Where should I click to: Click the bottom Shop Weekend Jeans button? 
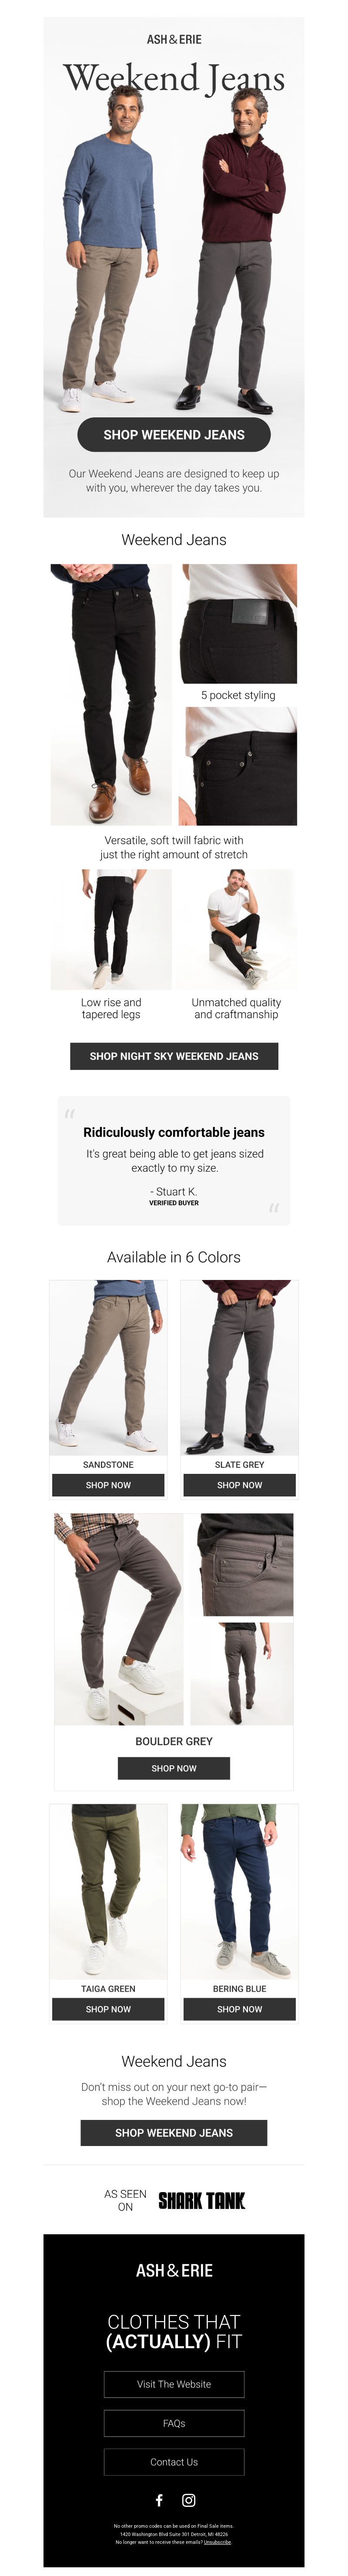pos(174,2132)
